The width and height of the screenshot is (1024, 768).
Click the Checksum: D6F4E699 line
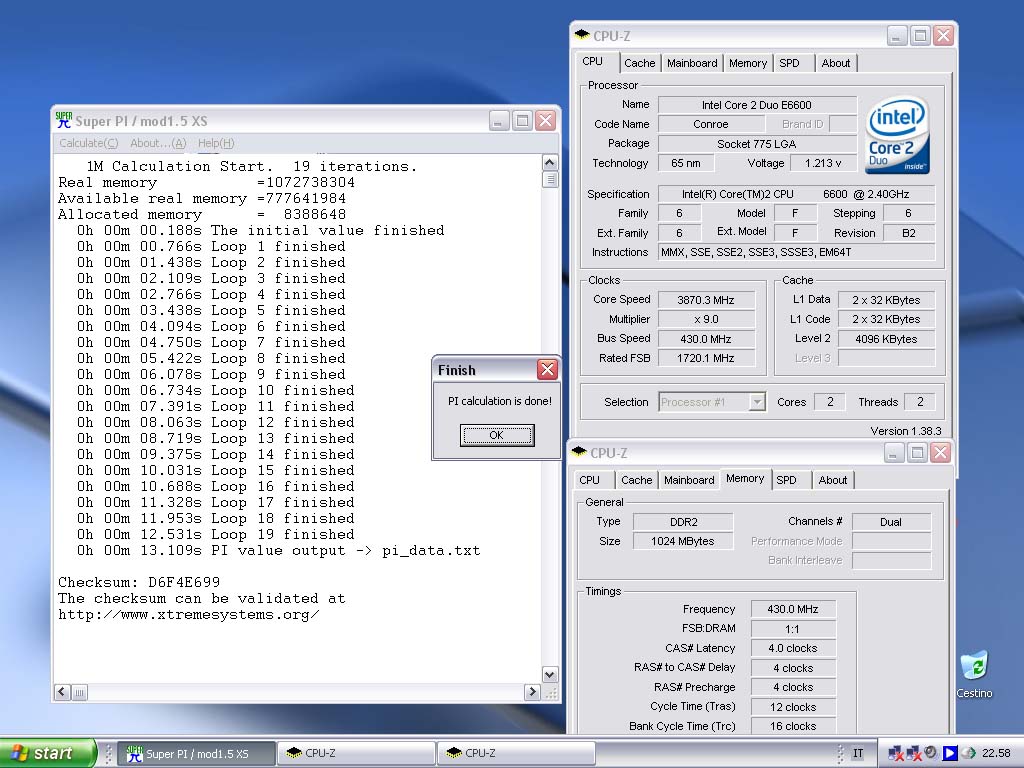coord(139,582)
